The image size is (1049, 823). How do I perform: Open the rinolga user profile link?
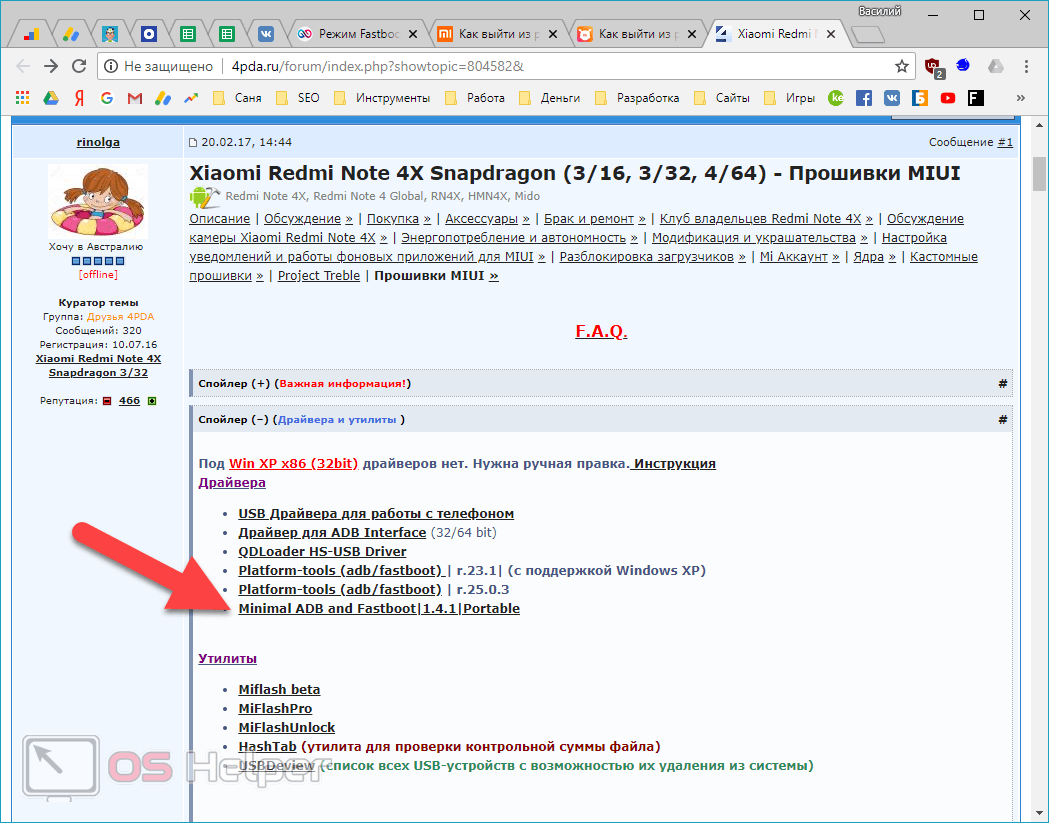coord(98,142)
